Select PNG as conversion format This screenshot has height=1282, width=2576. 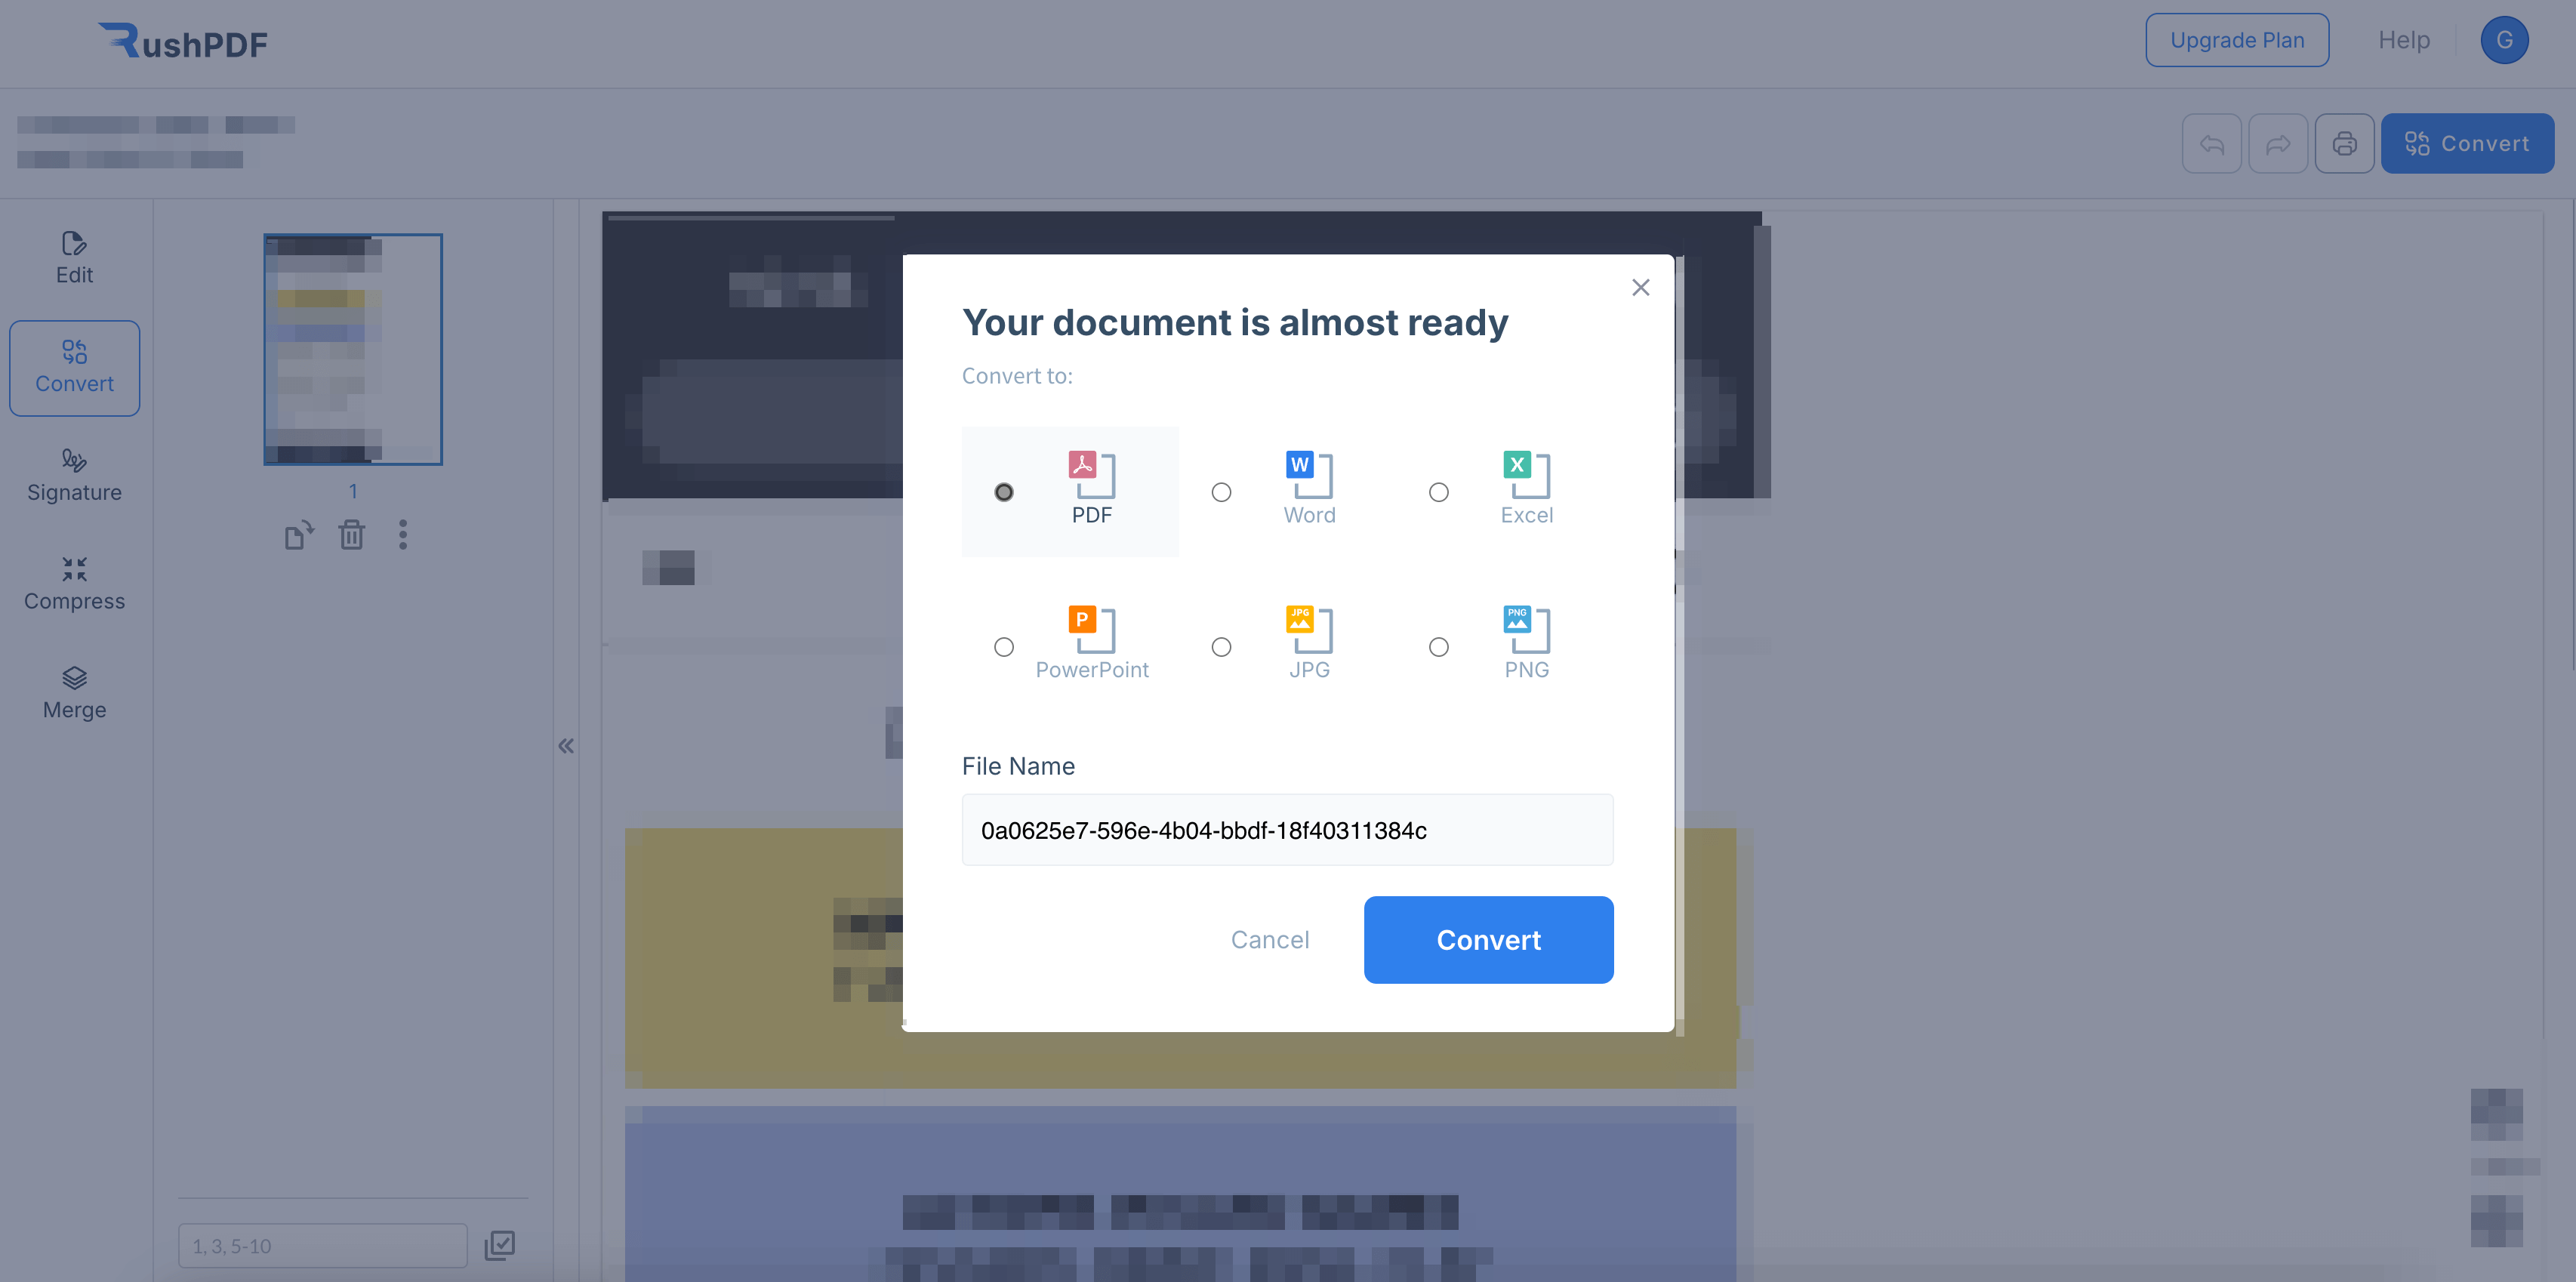pos(1436,646)
